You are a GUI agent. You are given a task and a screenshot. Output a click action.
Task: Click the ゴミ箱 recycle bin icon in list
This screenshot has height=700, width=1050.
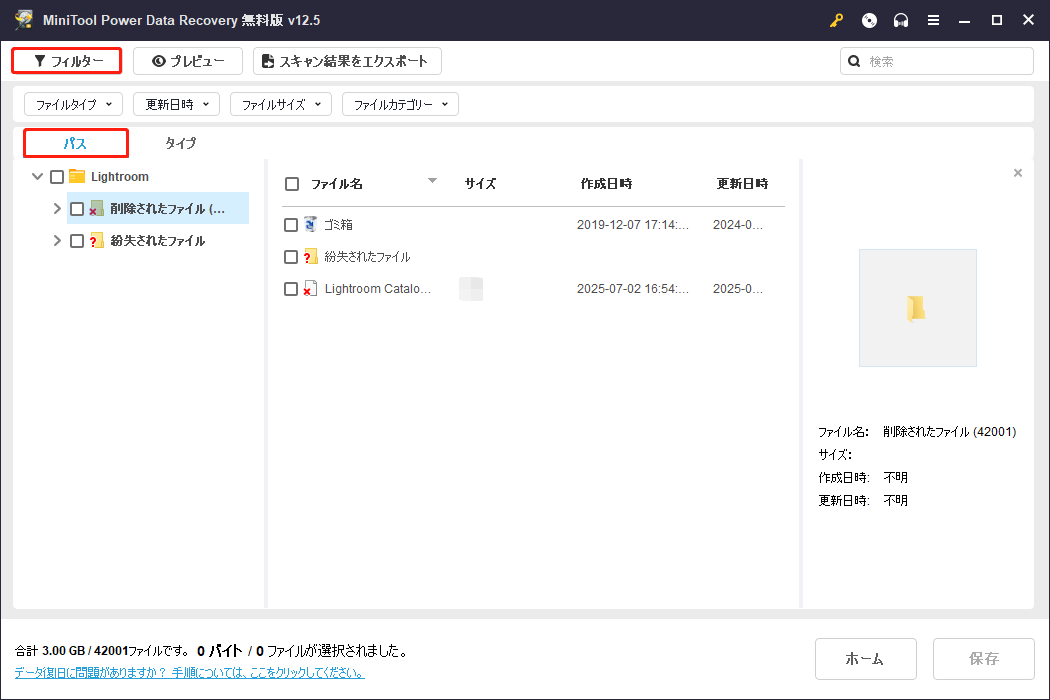(310, 224)
